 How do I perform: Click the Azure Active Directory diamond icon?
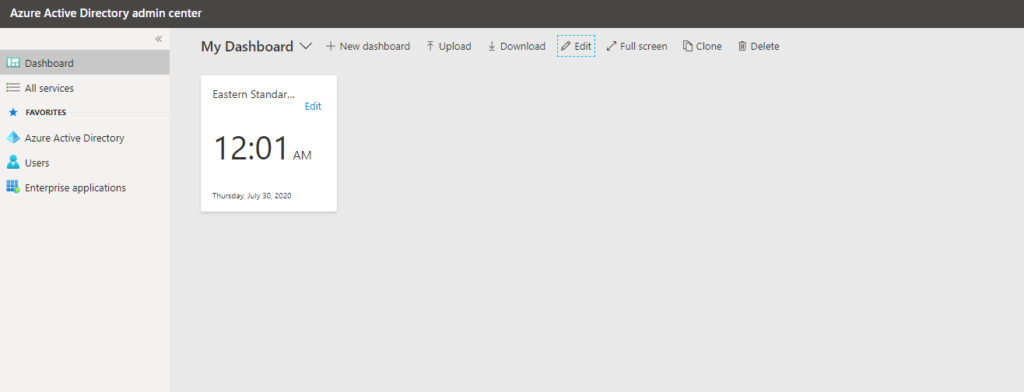click(x=13, y=138)
